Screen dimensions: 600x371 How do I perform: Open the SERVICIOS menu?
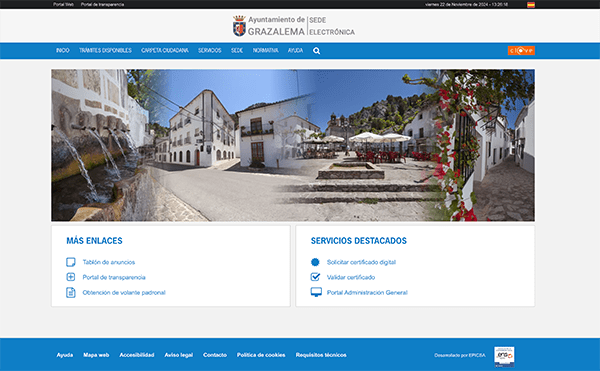coord(210,50)
